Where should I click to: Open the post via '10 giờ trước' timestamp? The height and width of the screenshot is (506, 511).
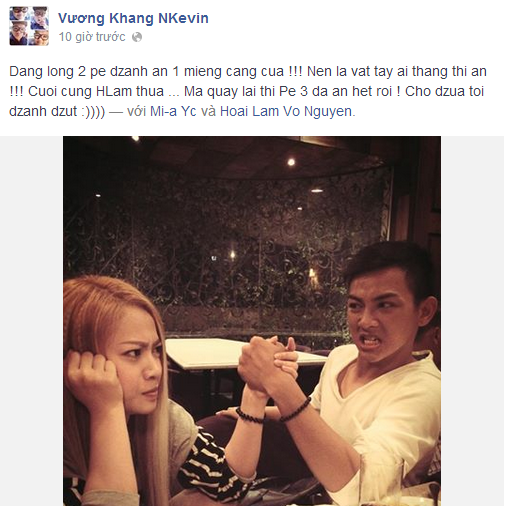pyautogui.click(x=92, y=37)
